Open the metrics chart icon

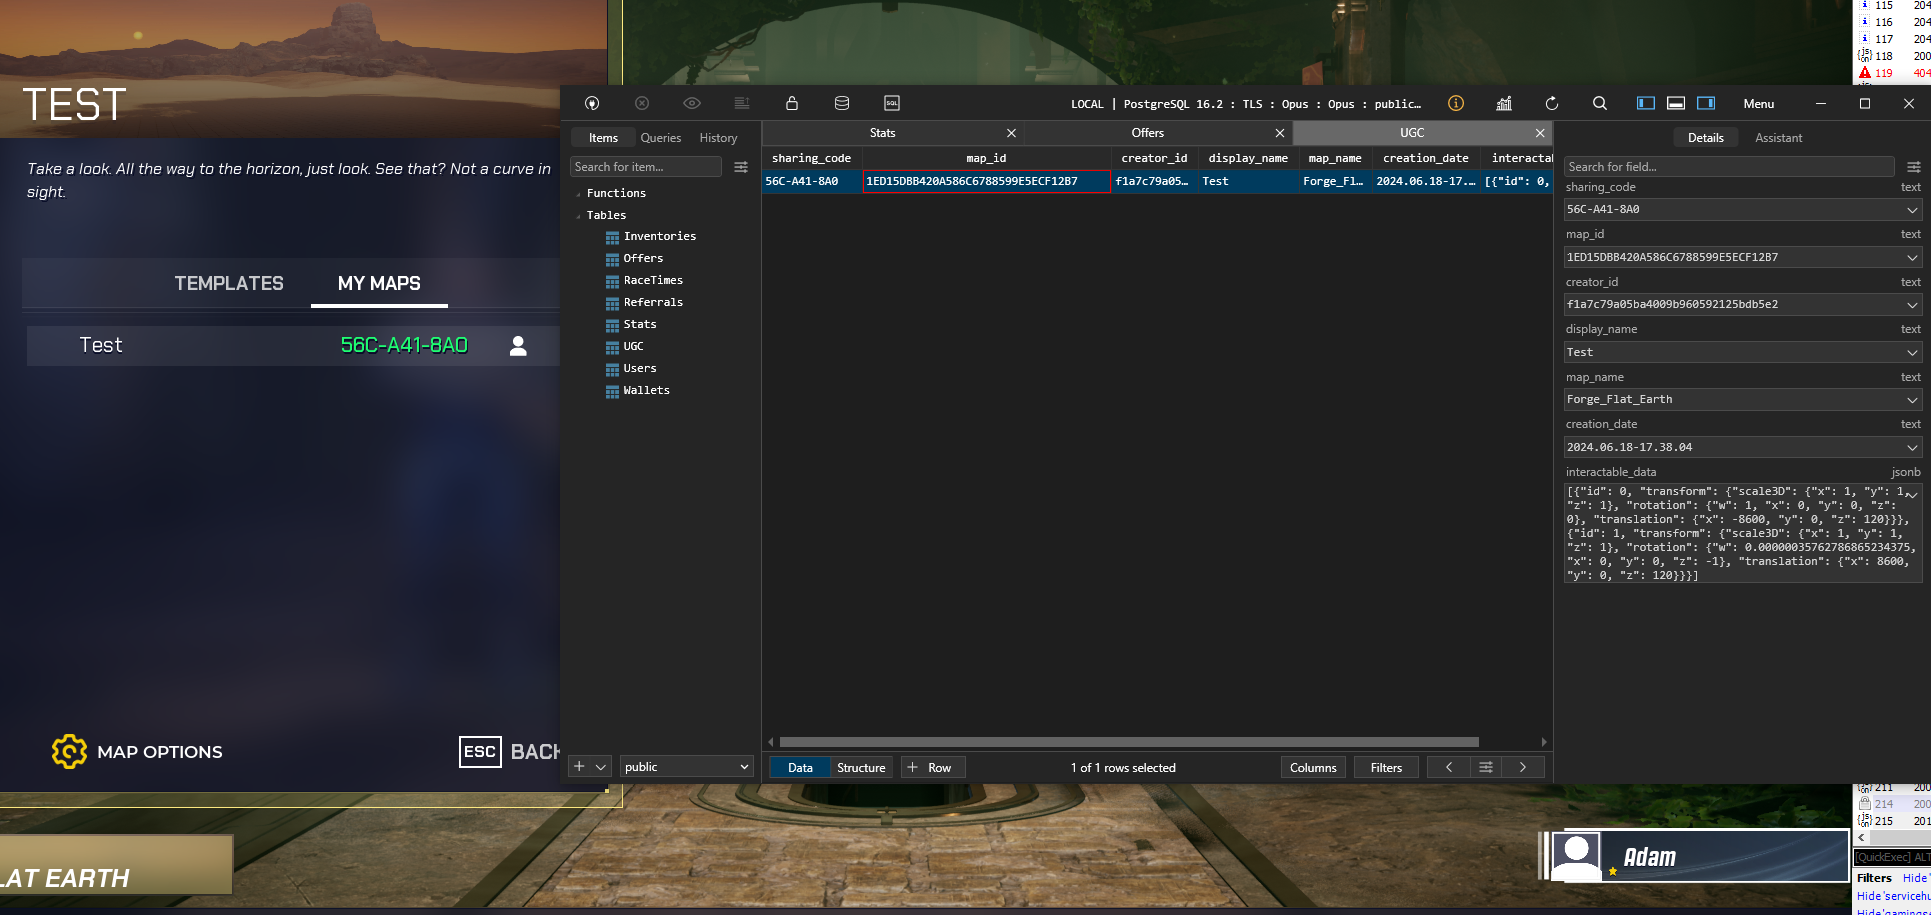pyautogui.click(x=1504, y=103)
